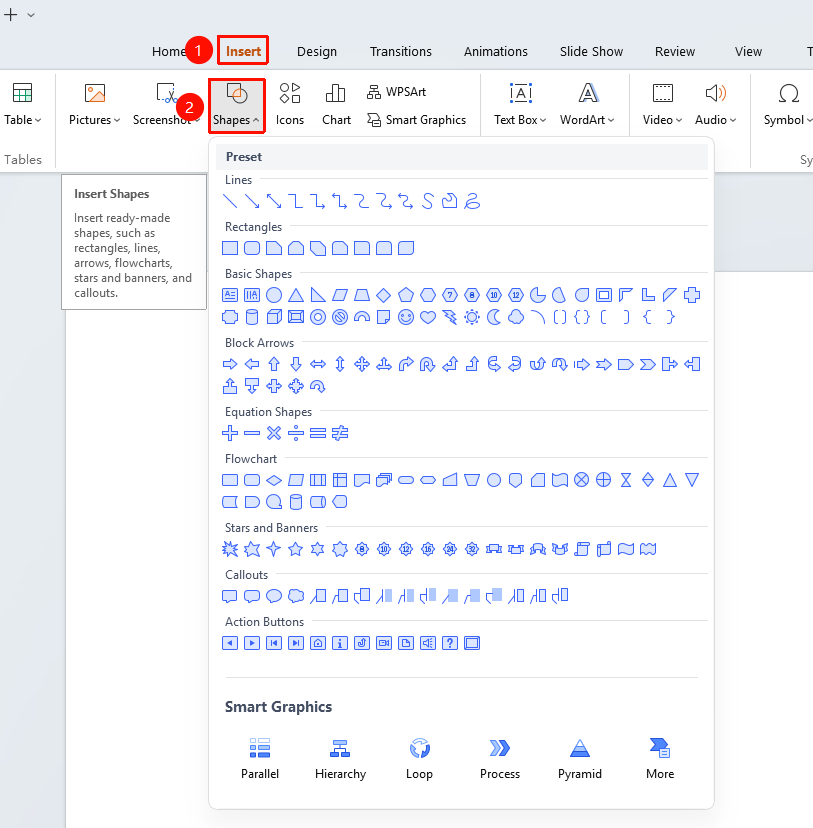This screenshot has width=813, height=828.
Task: Pick the straight line shape
Action: (x=230, y=201)
